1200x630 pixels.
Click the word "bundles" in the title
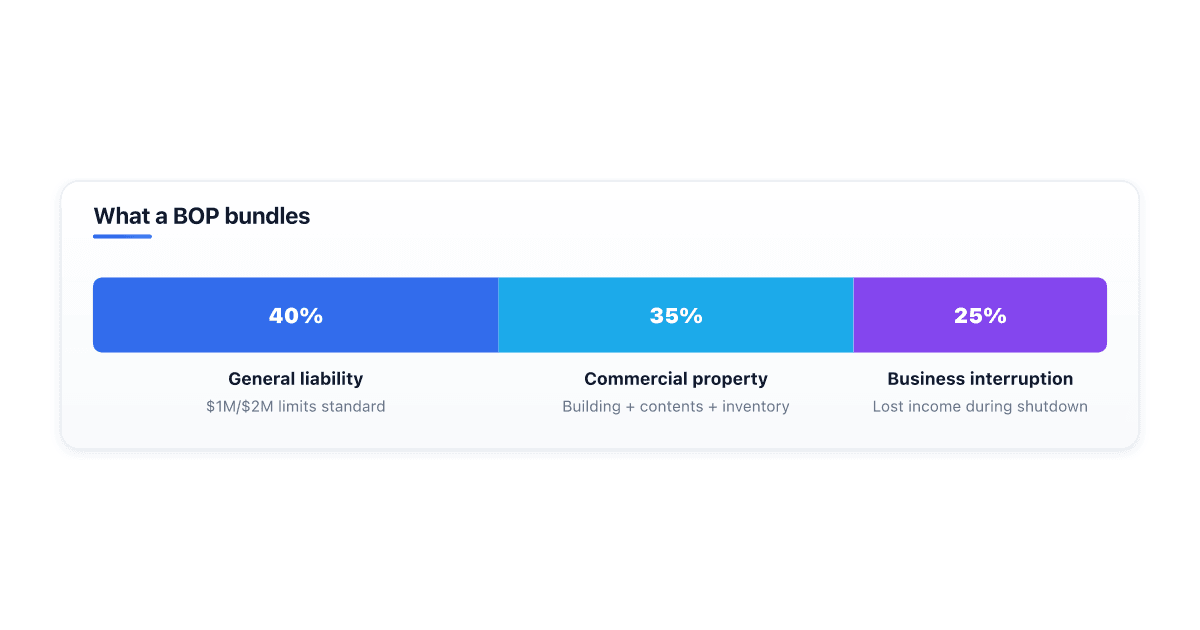pos(268,216)
